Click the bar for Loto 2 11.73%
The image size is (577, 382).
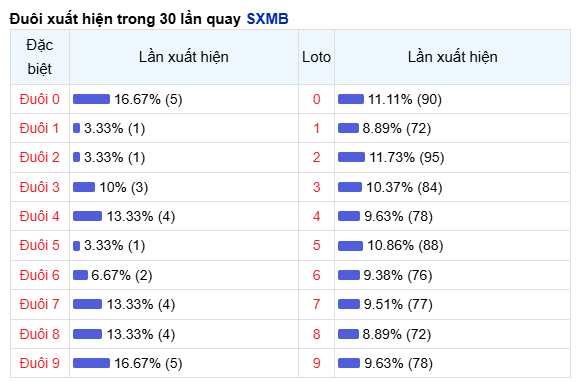[x=351, y=157]
